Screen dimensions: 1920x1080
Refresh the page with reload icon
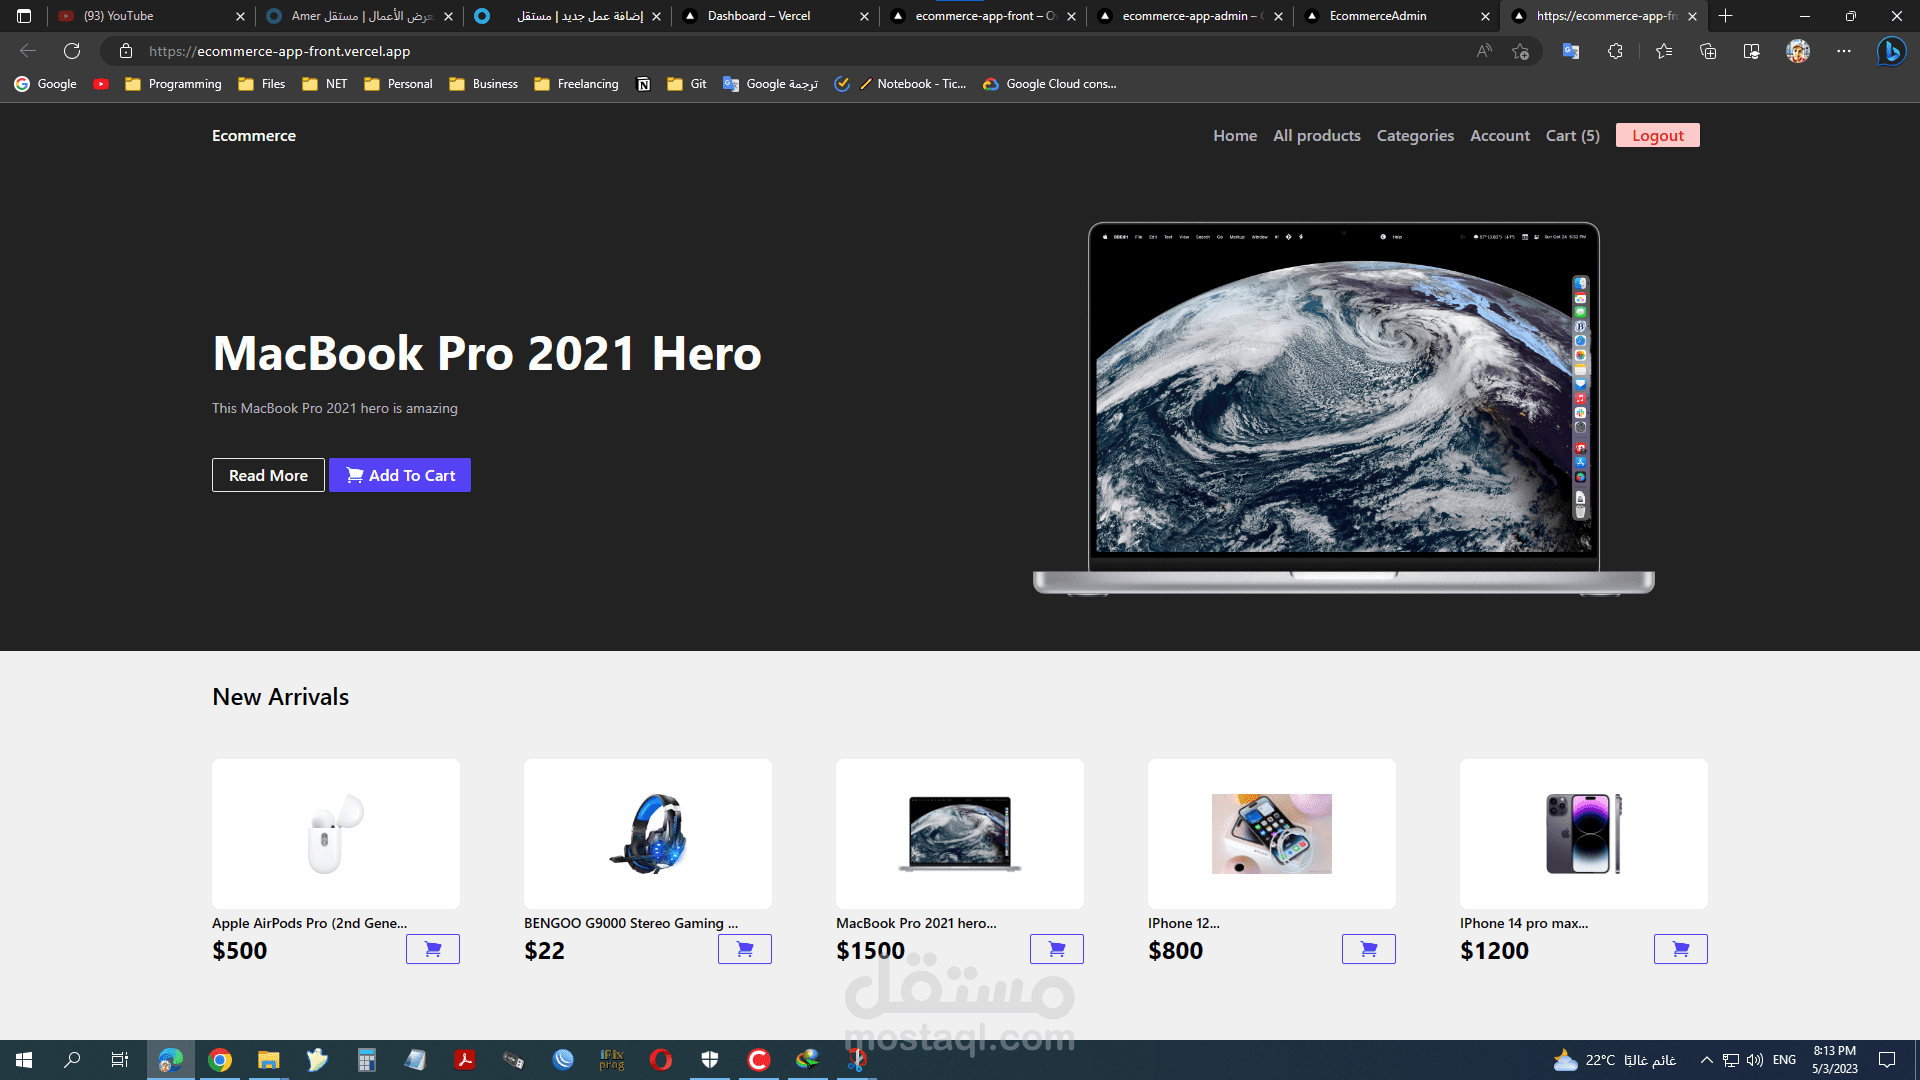click(72, 51)
